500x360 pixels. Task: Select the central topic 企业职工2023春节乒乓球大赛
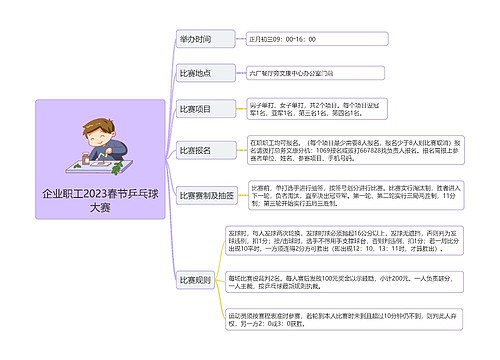click(x=100, y=159)
